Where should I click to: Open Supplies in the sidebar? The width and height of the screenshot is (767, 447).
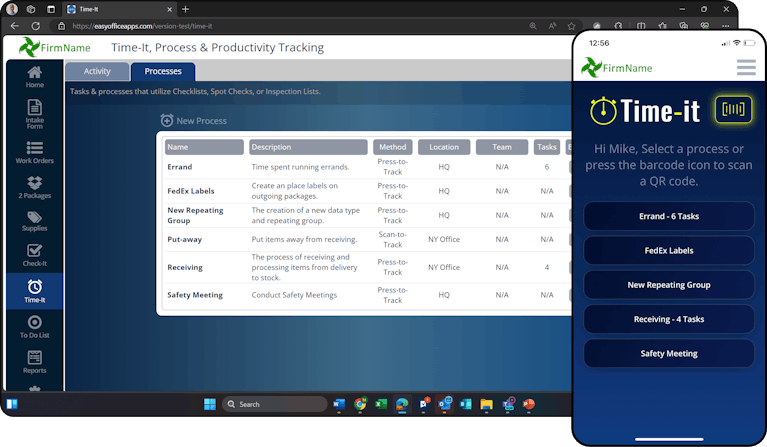pos(34,221)
